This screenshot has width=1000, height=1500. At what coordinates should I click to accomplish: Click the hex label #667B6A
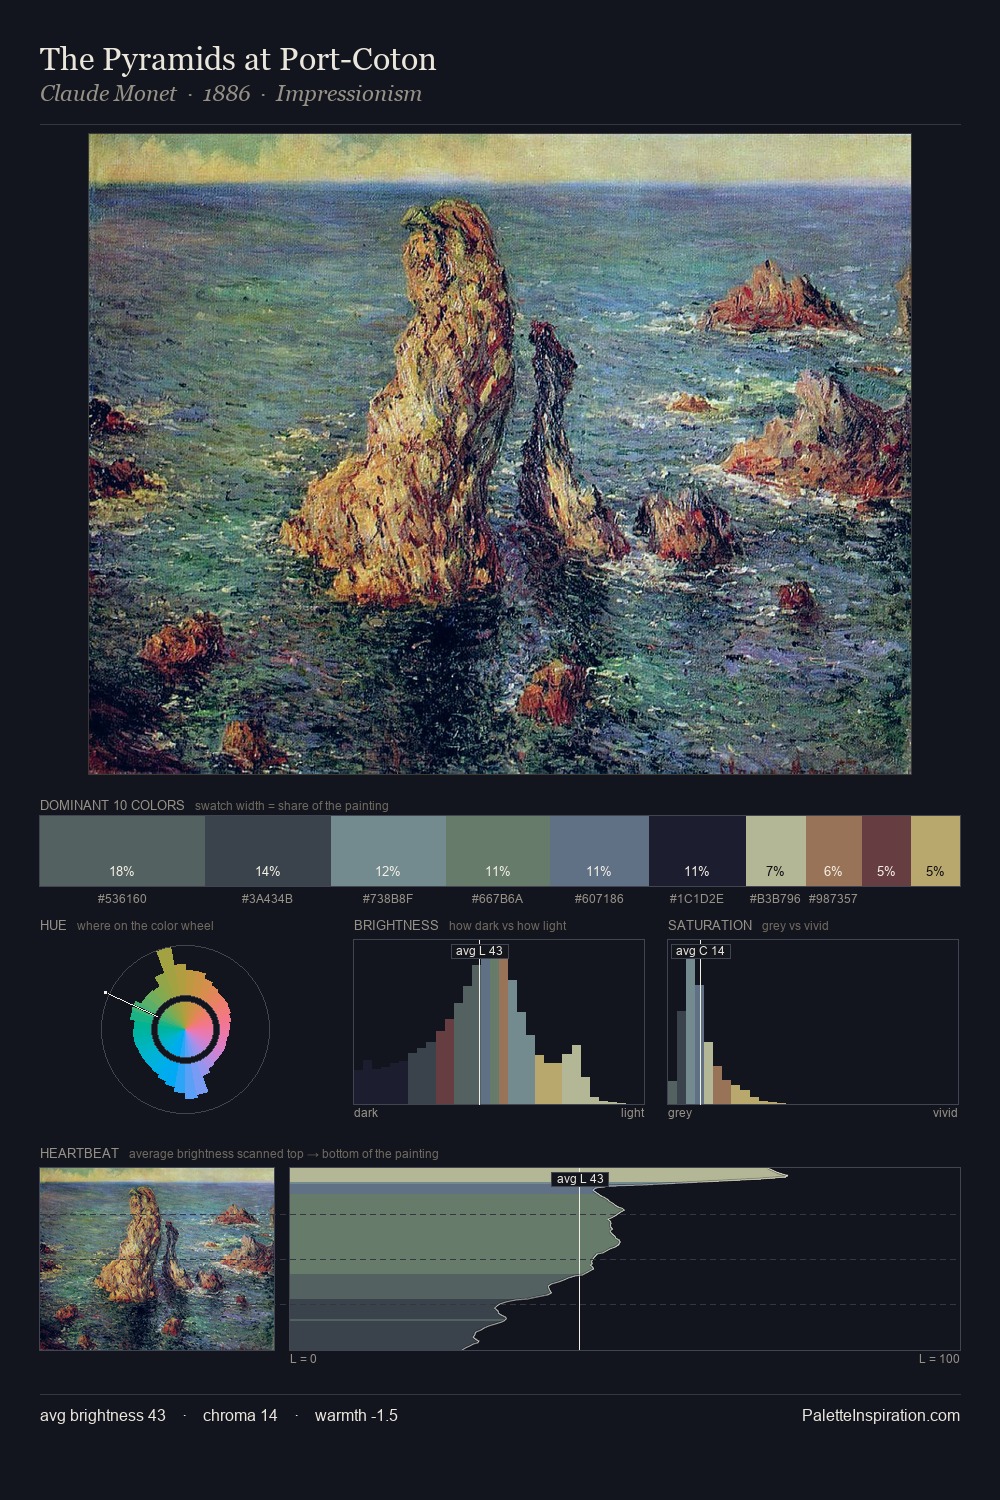[x=498, y=899]
